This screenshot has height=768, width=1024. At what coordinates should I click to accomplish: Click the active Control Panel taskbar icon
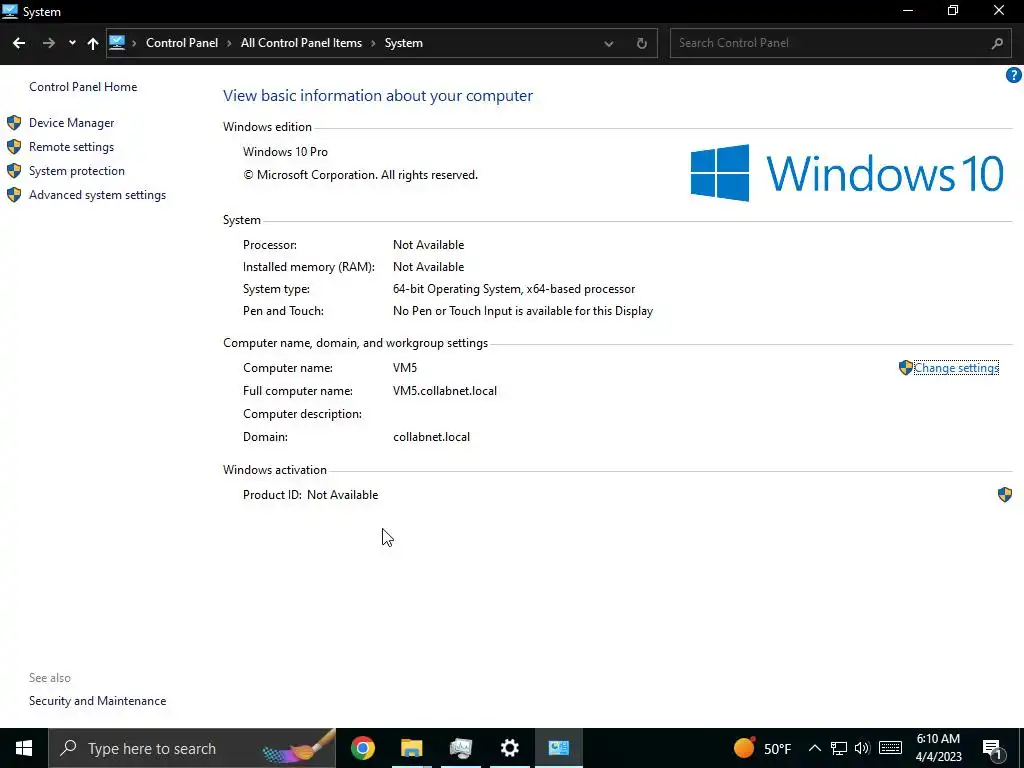point(558,748)
